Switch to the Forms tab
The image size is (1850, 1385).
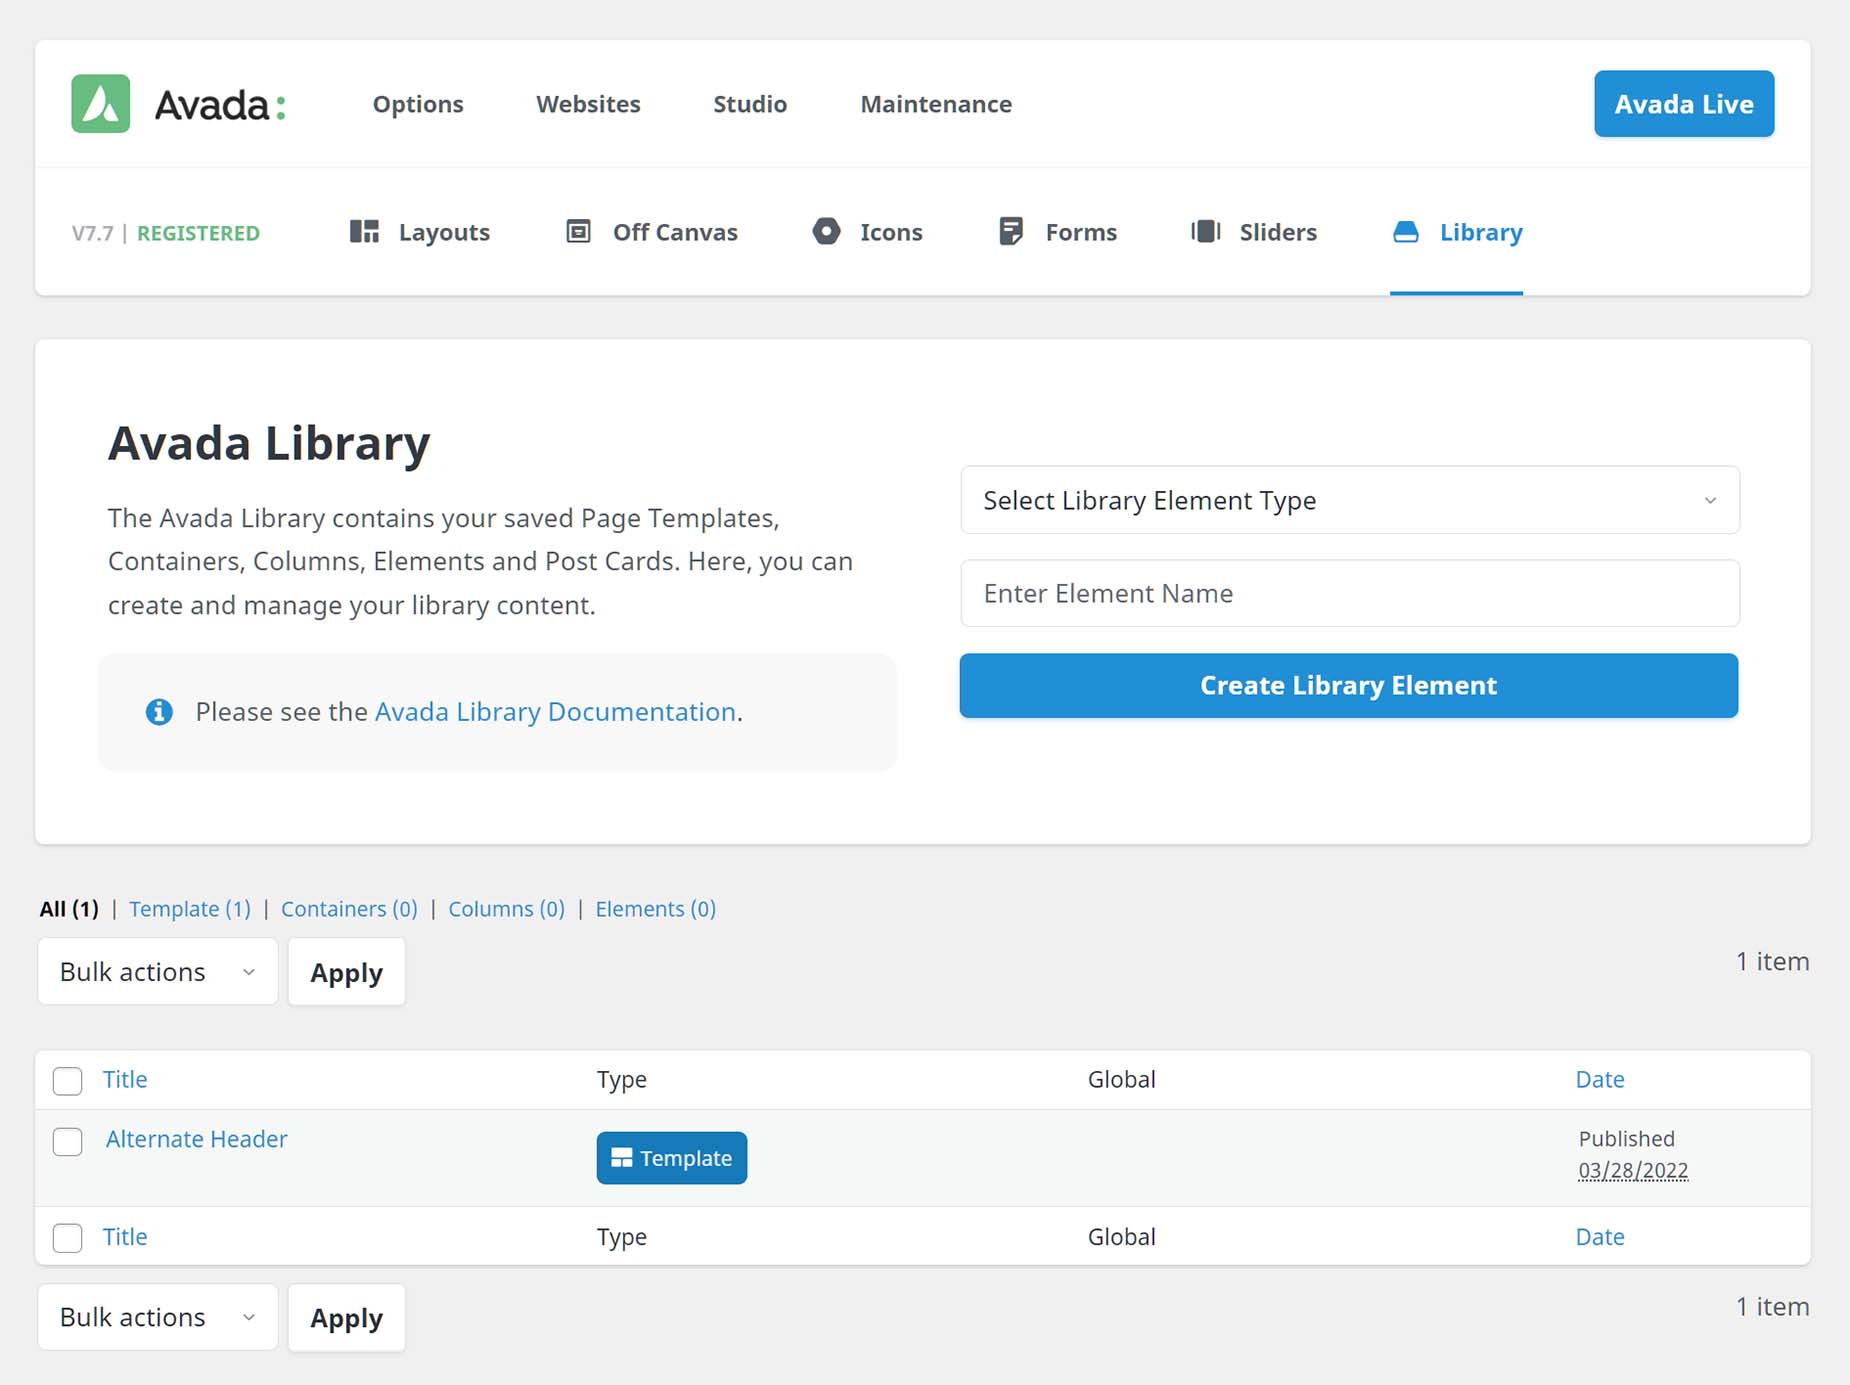(x=1058, y=232)
